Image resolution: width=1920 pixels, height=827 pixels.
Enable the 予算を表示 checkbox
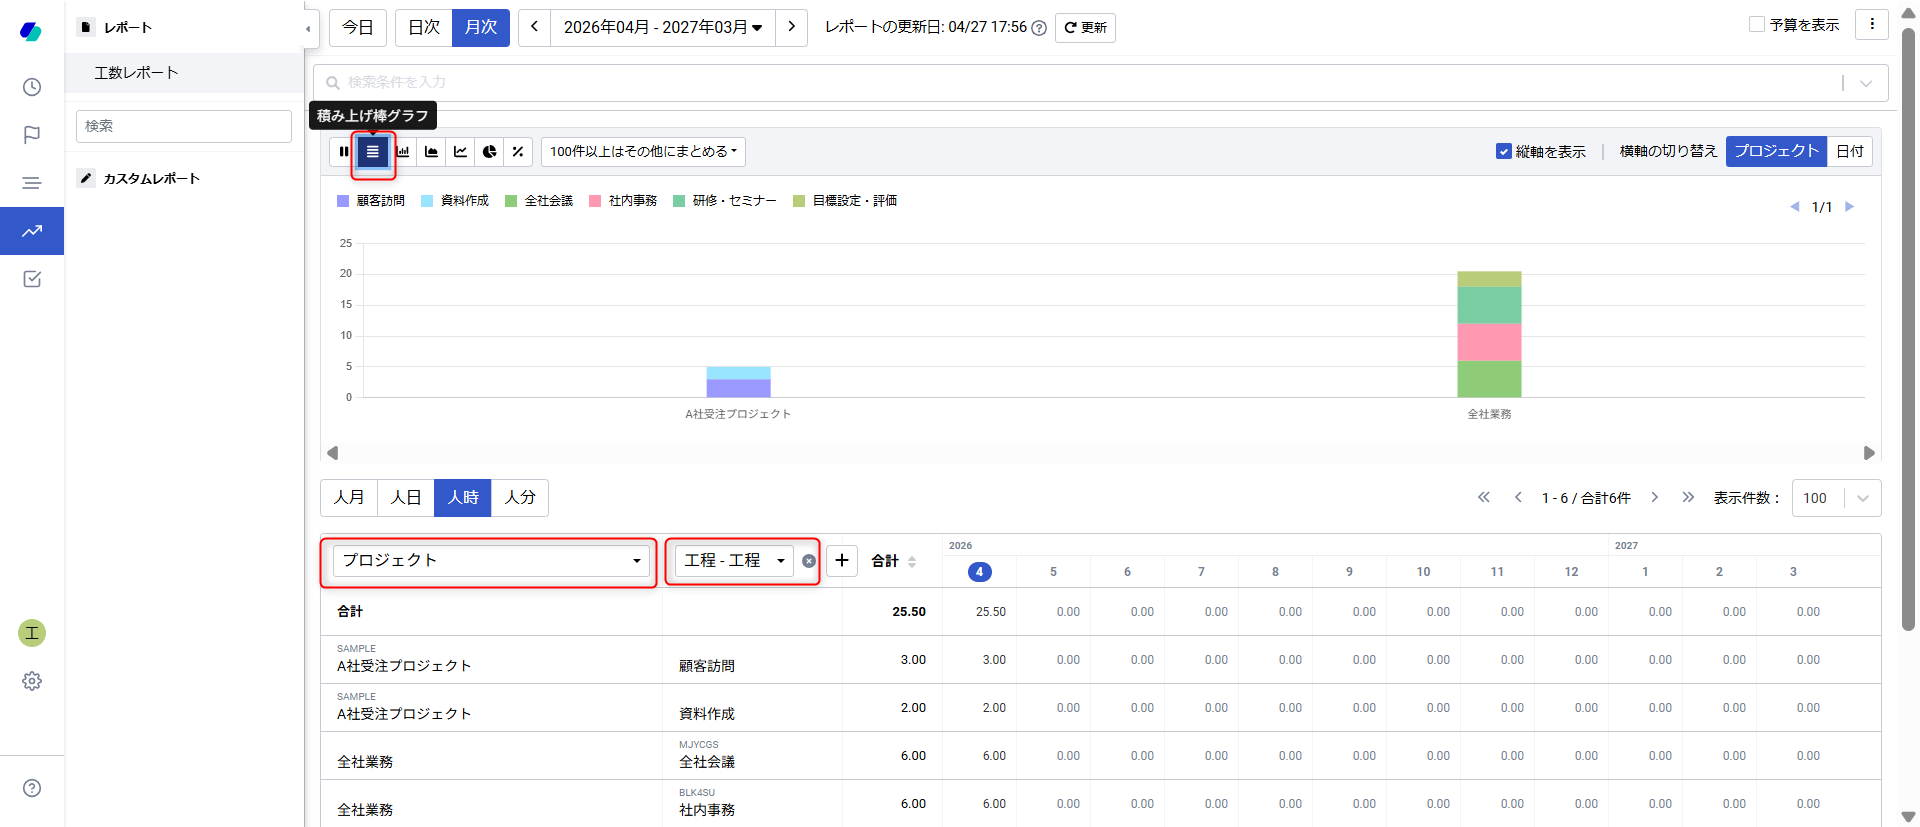[1757, 25]
